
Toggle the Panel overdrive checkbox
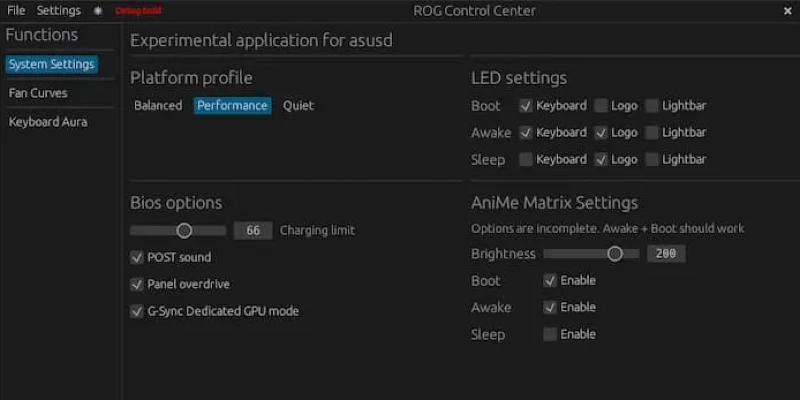point(136,285)
